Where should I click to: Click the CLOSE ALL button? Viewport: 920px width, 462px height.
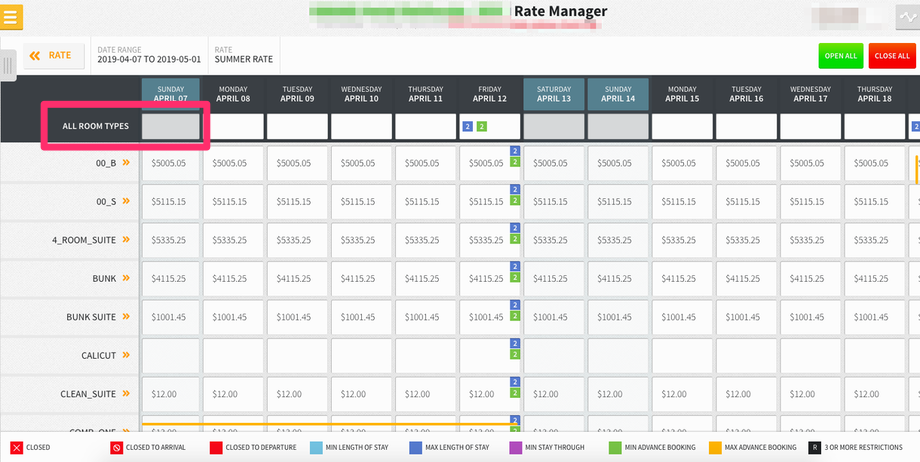(892, 56)
